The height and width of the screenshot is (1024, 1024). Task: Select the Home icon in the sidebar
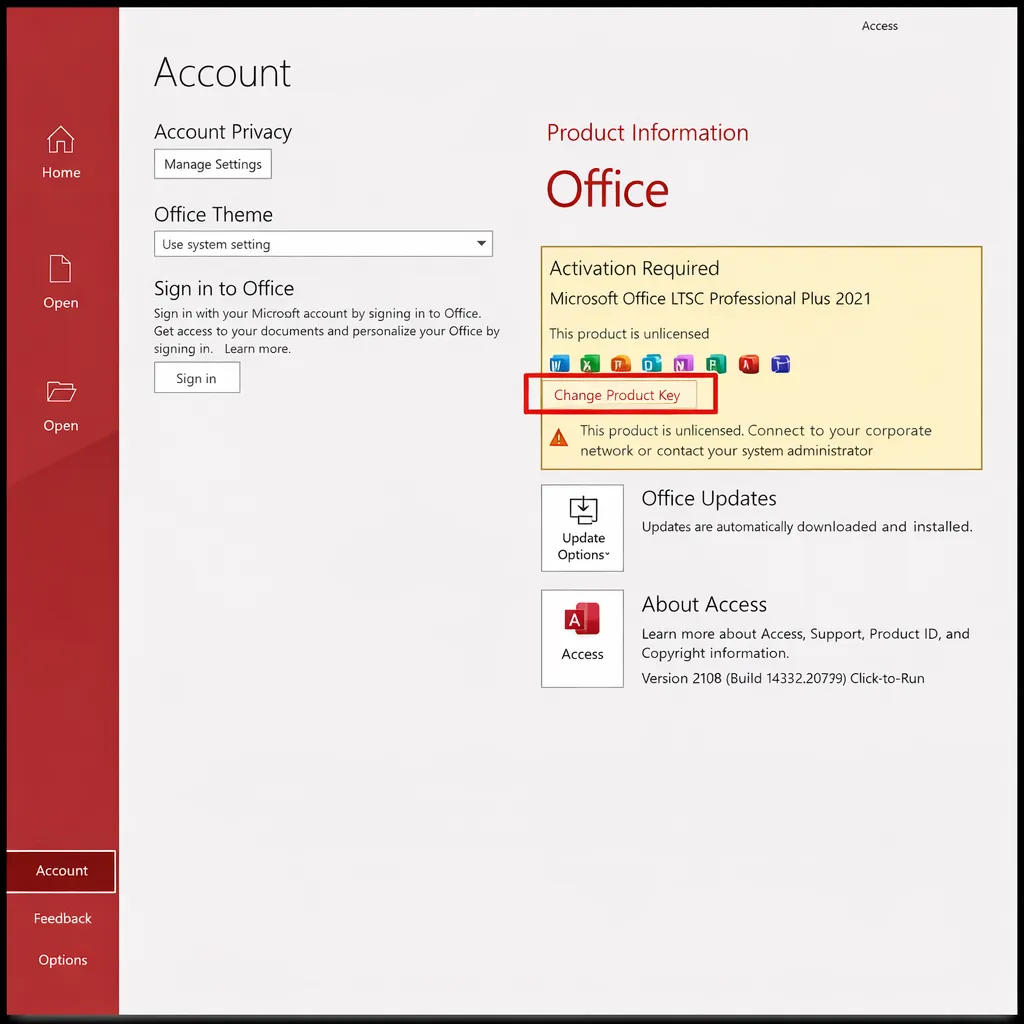[x=61, y=150]
